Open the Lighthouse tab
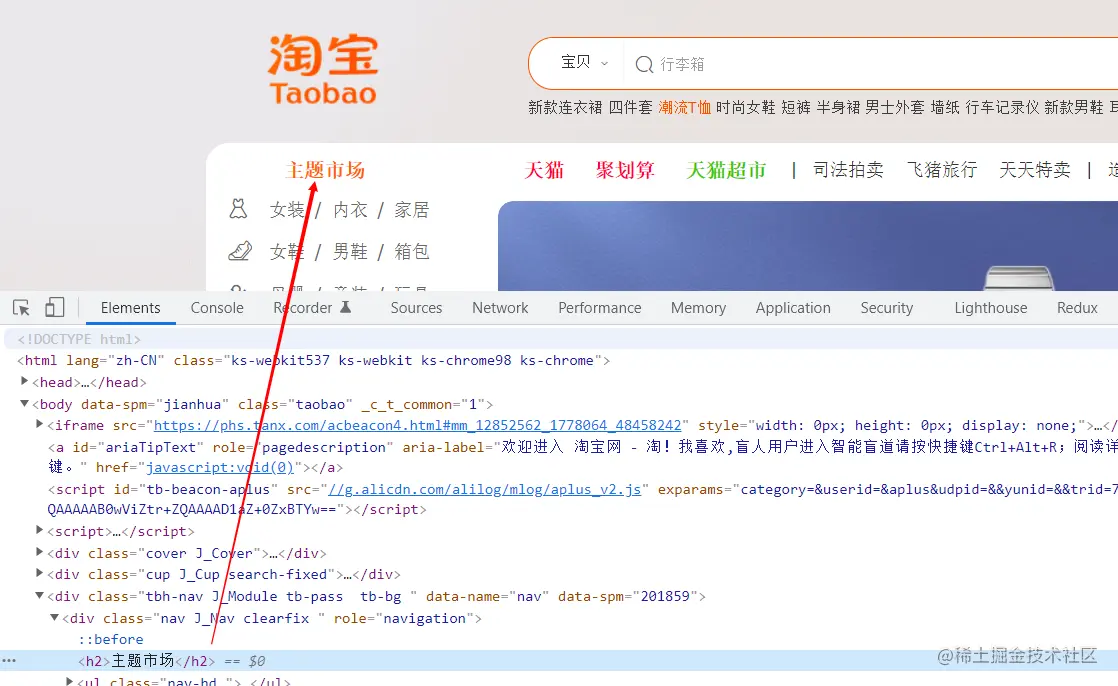 point(990,308)
